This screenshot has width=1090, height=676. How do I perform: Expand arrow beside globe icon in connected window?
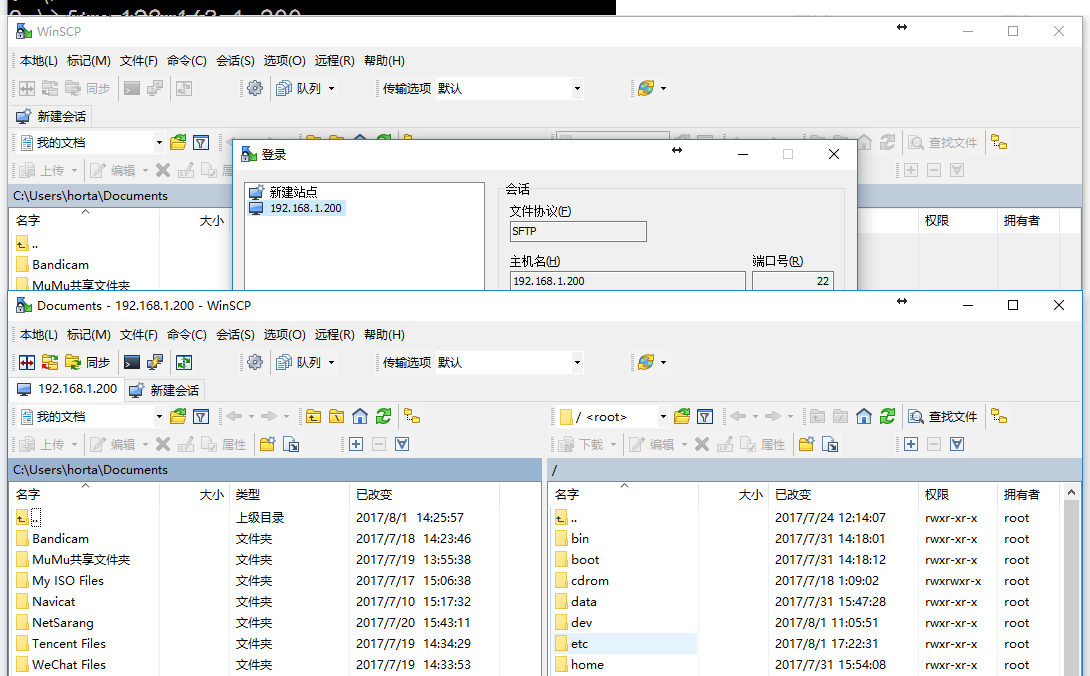coord(663,362)
